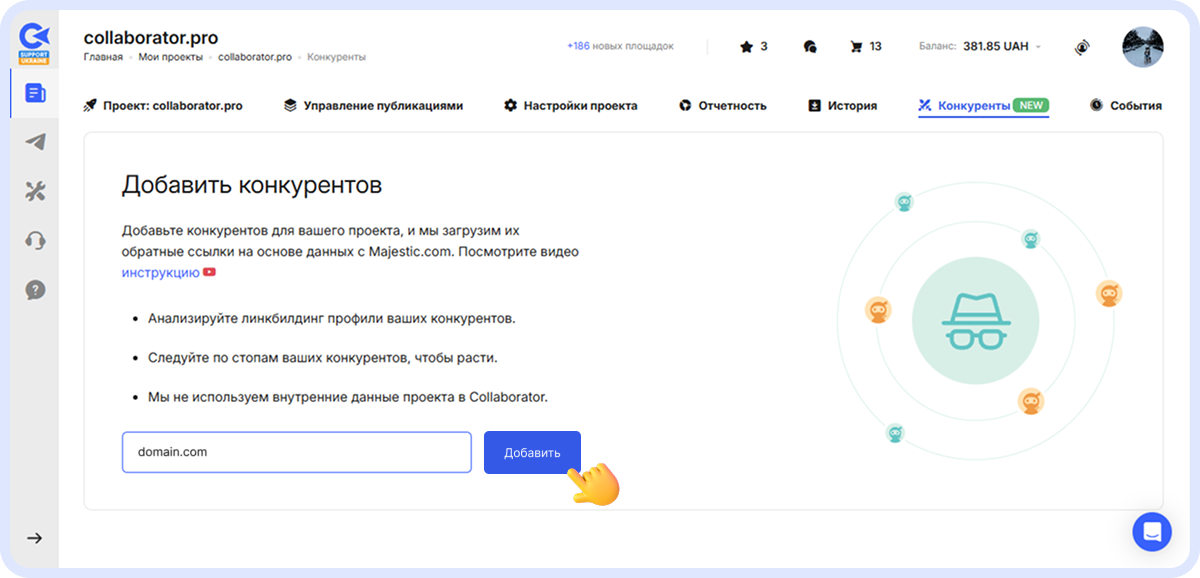Open support via the headphones sidebar icon
Screen dimensions: 1200x578
pos(34,241)
